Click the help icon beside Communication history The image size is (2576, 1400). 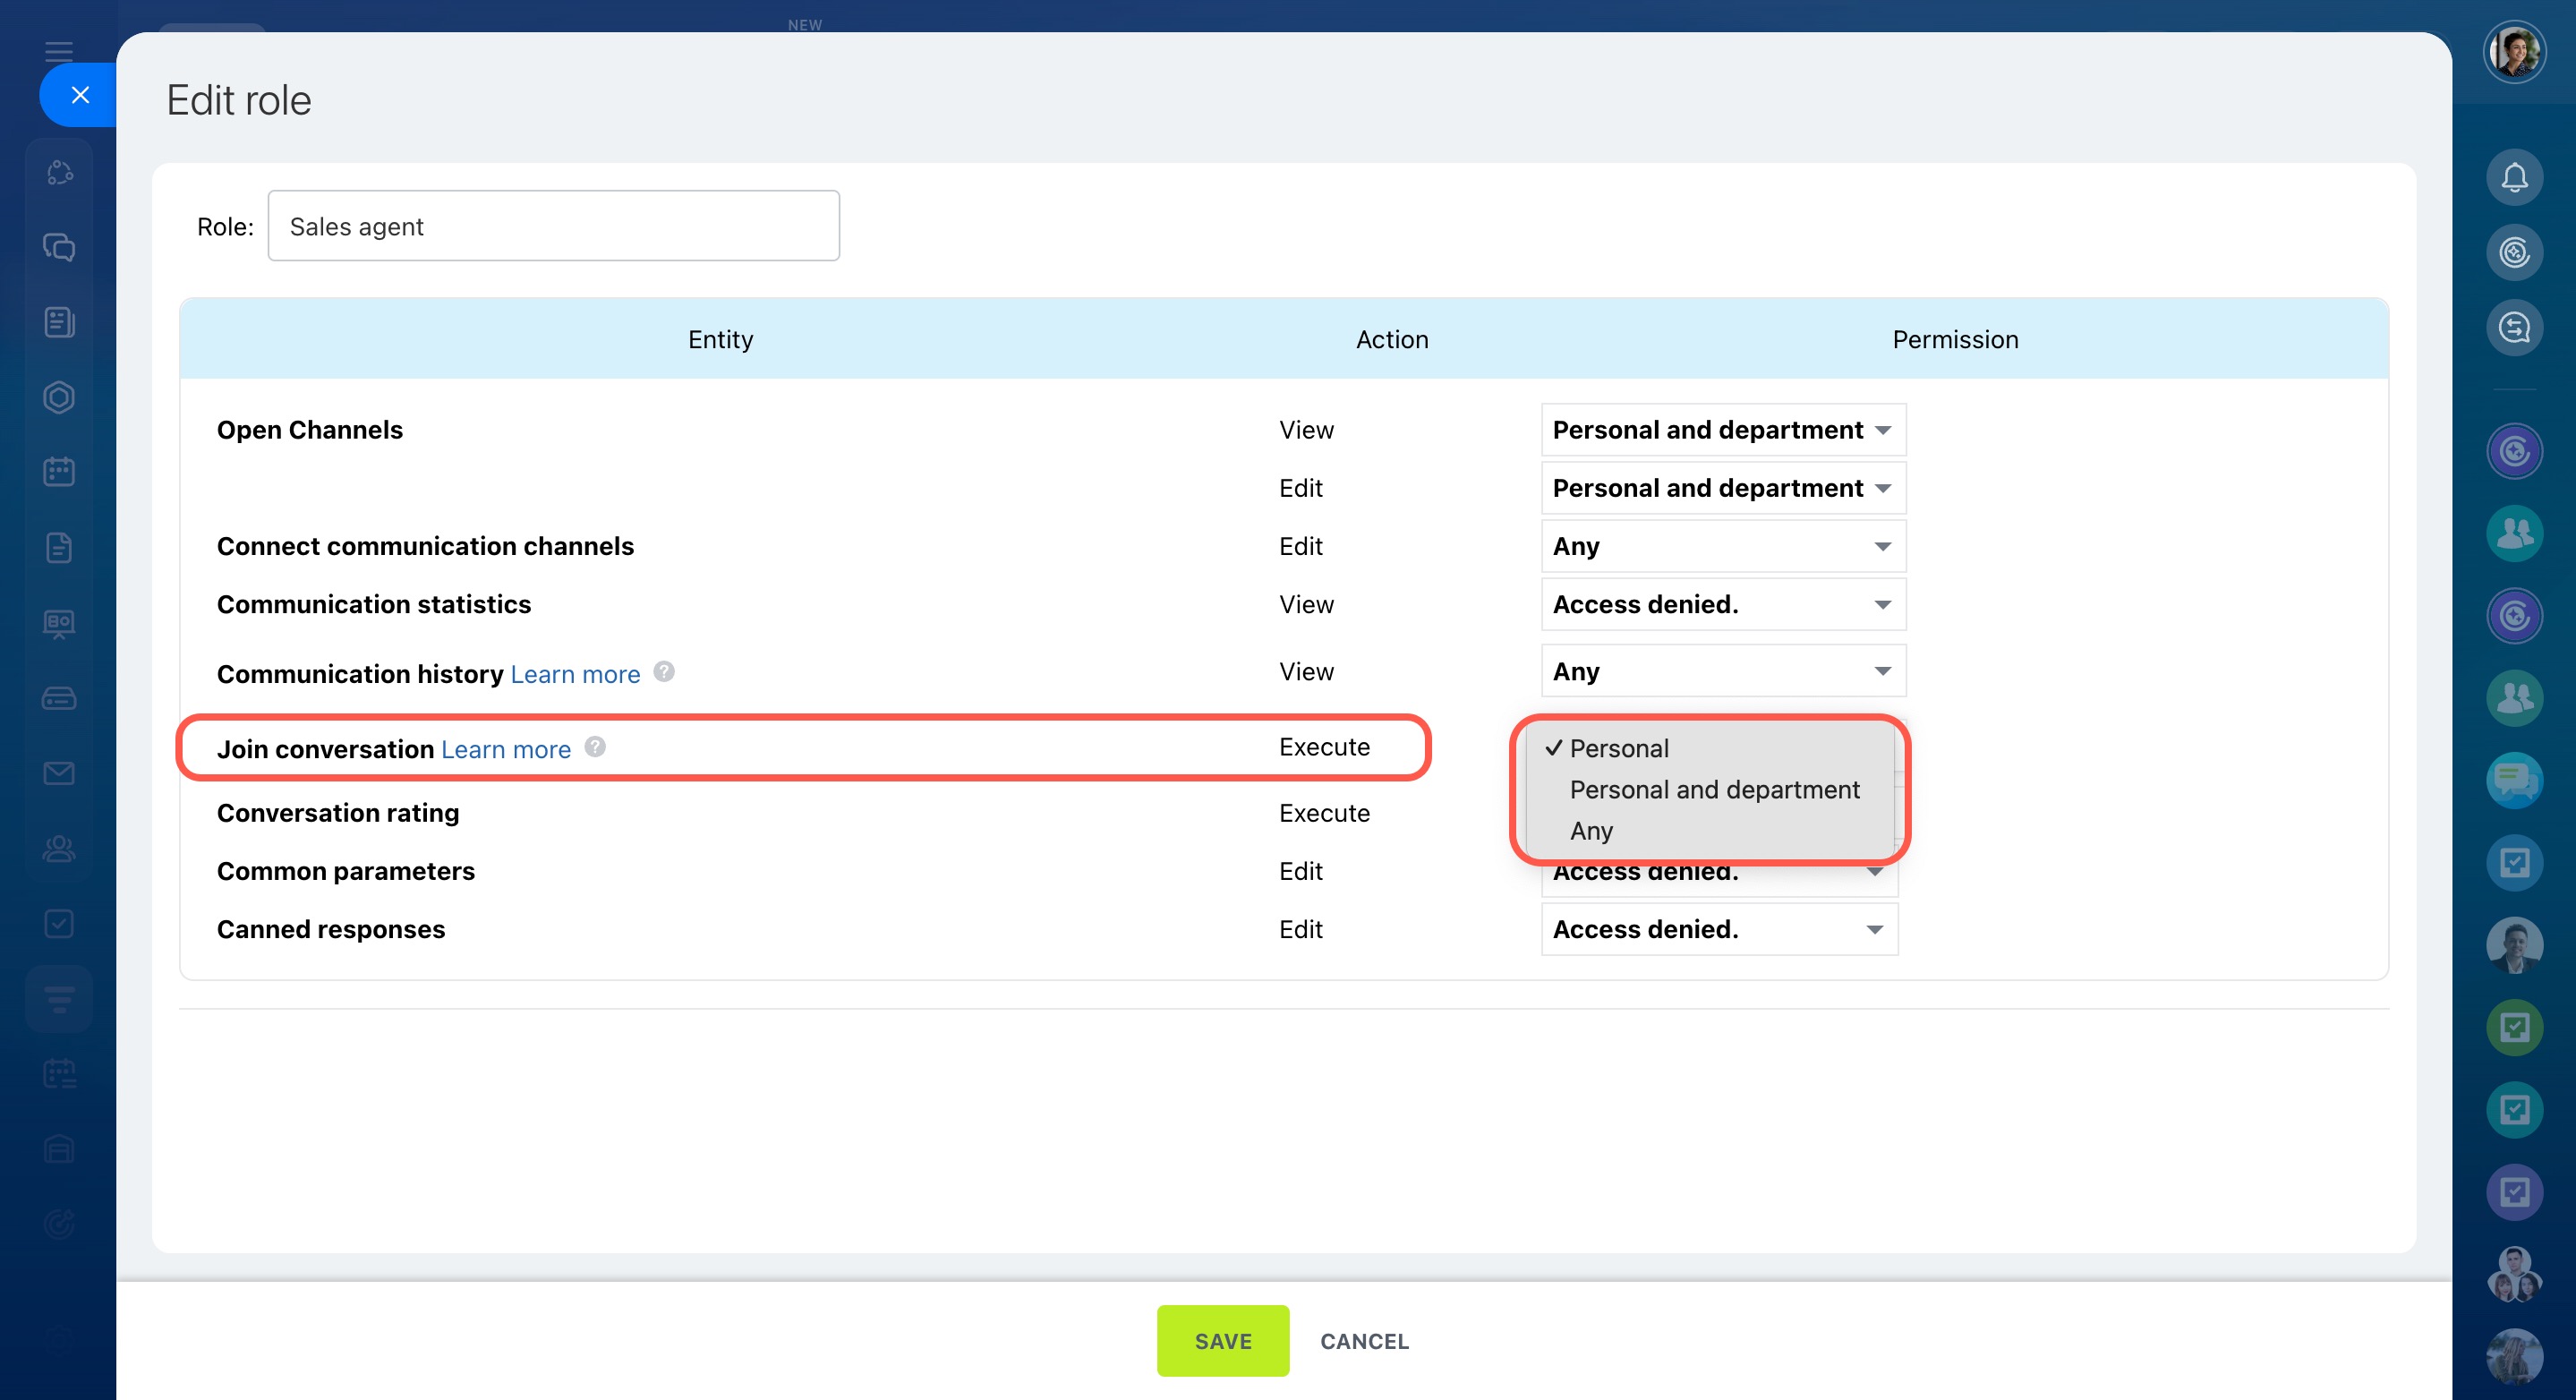(x=664, y=671)
